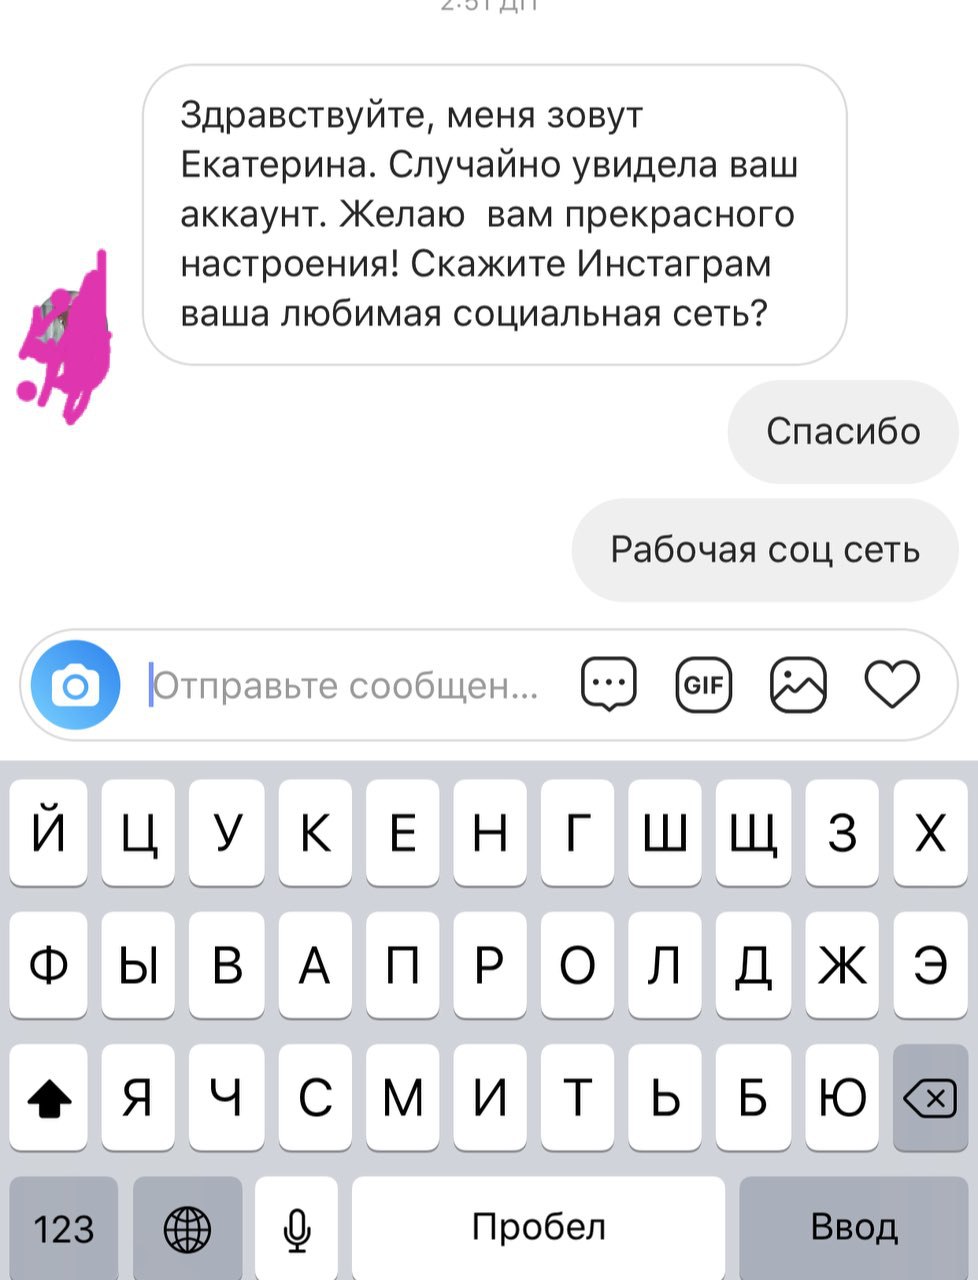Screen dimensions: 978x1280
Task: Open the GIF picker icon
Action: click(x=704, y=685)
